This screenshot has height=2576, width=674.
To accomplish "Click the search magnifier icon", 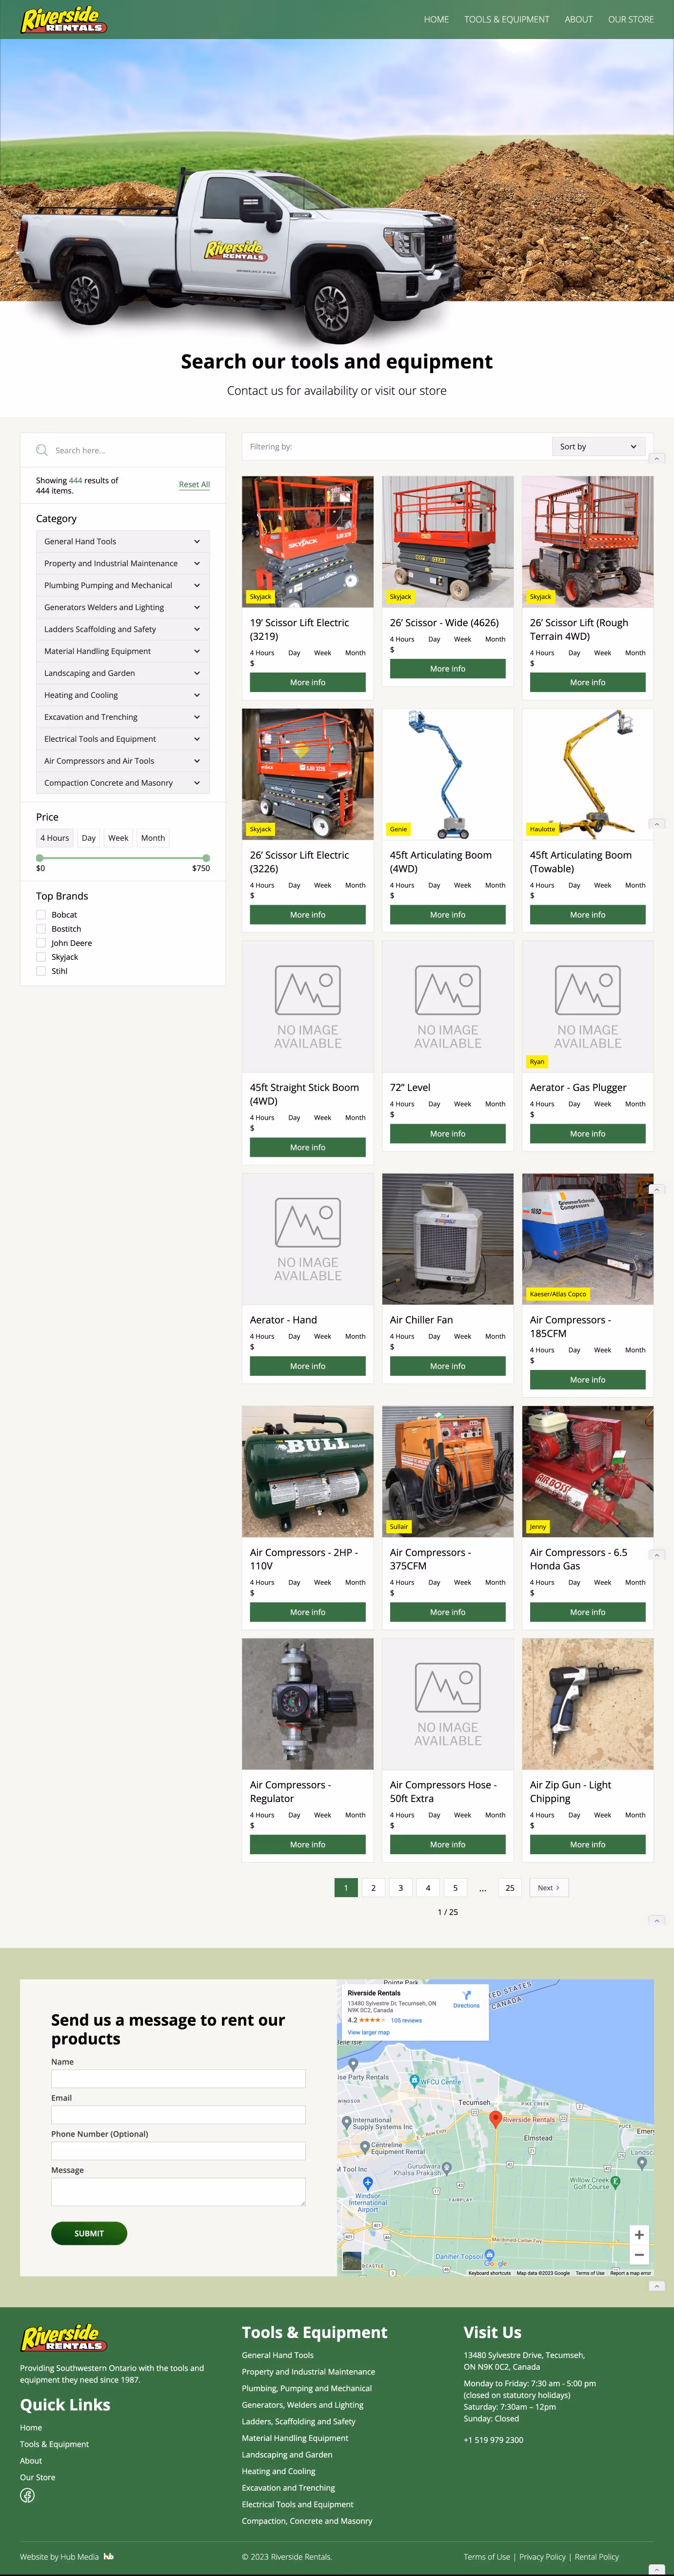I will click(x=41, y=450).
